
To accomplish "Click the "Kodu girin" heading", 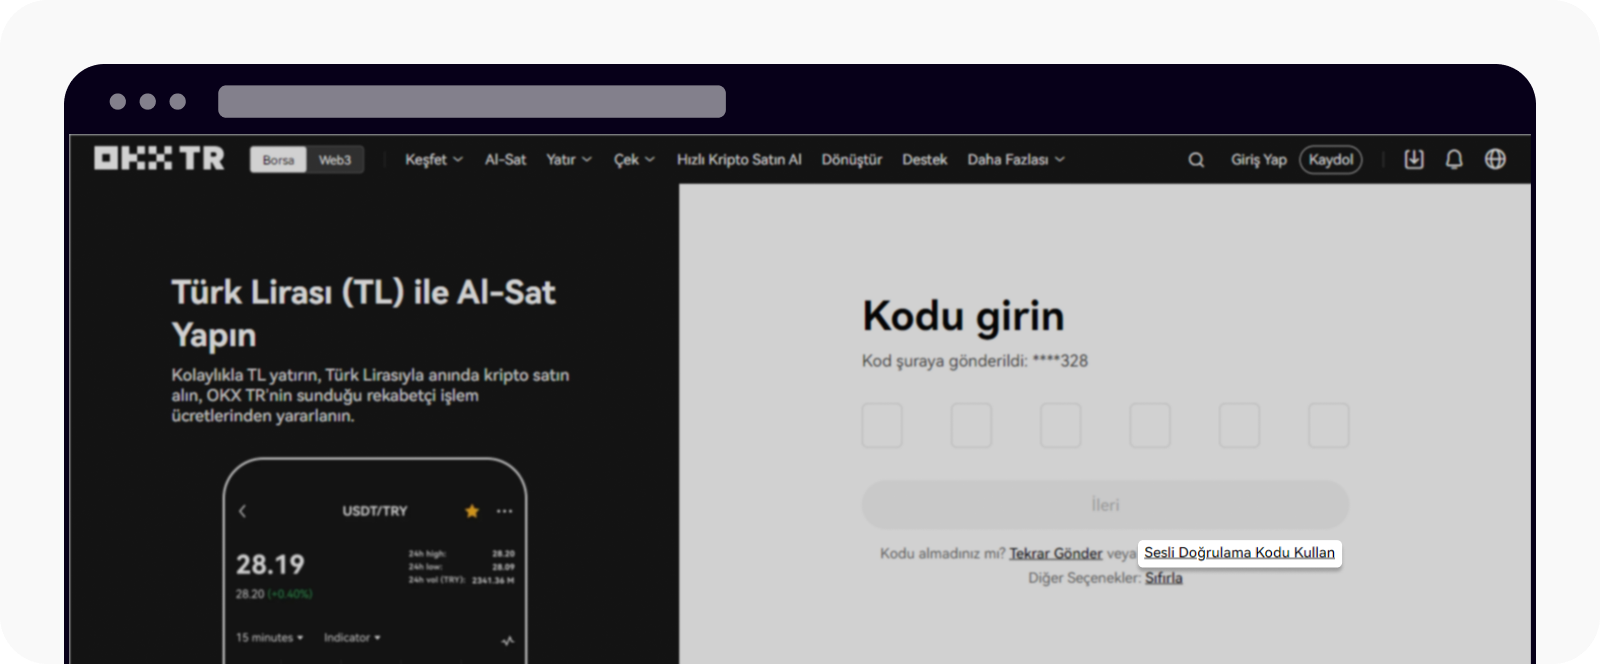I will (x=963, y=316).
